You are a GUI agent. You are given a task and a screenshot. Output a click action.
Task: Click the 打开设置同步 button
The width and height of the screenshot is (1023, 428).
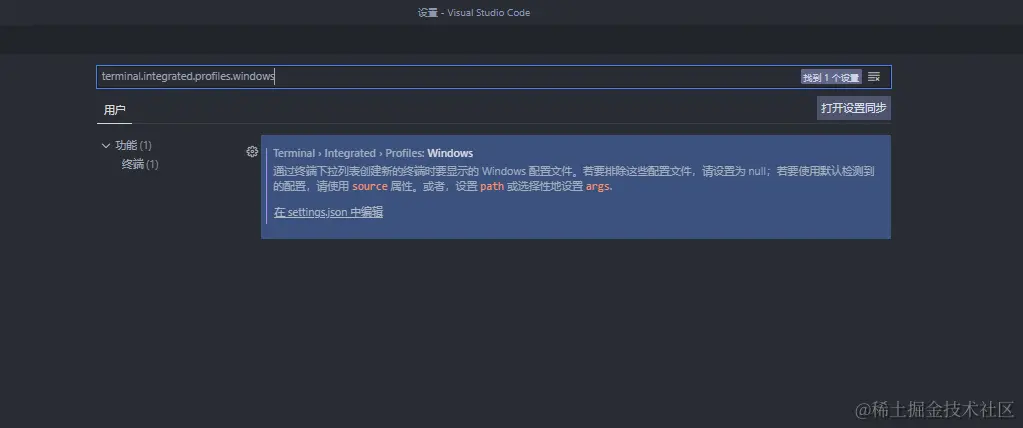[853, 108]
